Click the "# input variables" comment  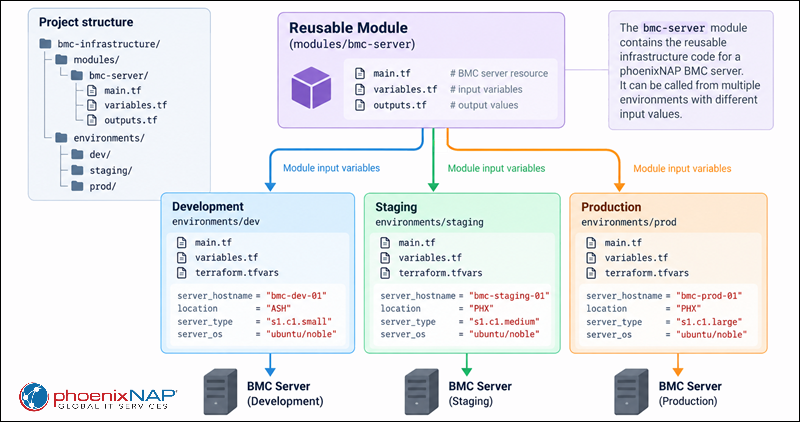point(486,89)
